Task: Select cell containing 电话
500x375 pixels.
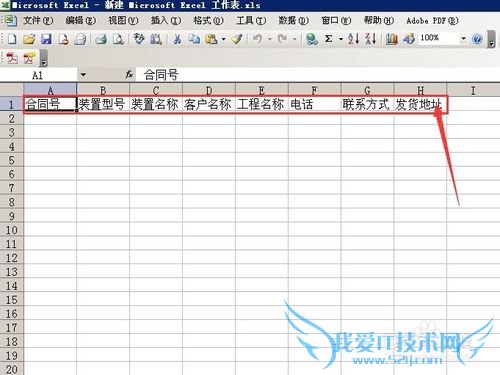Action: click(x=315, y=104)
